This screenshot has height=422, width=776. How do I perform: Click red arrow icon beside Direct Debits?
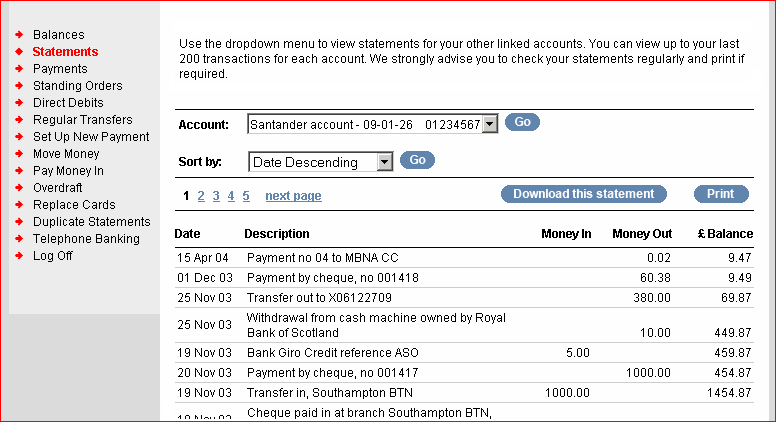coord(19,102)
